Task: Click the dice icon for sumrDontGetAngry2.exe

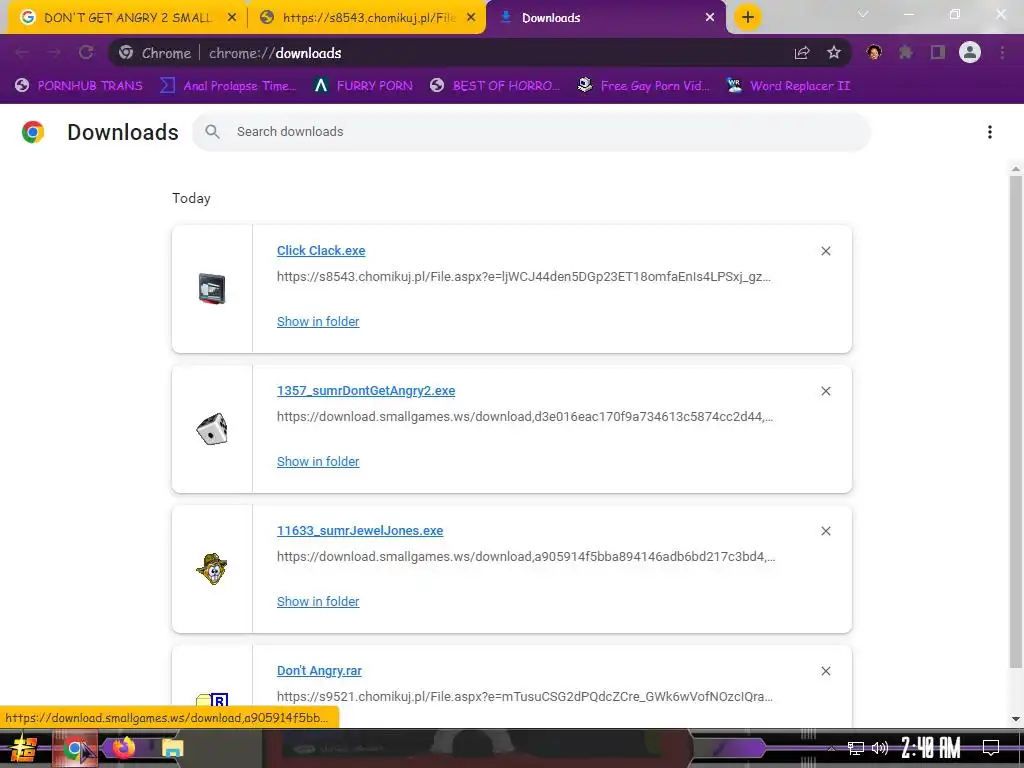Action: click(212, 429)
